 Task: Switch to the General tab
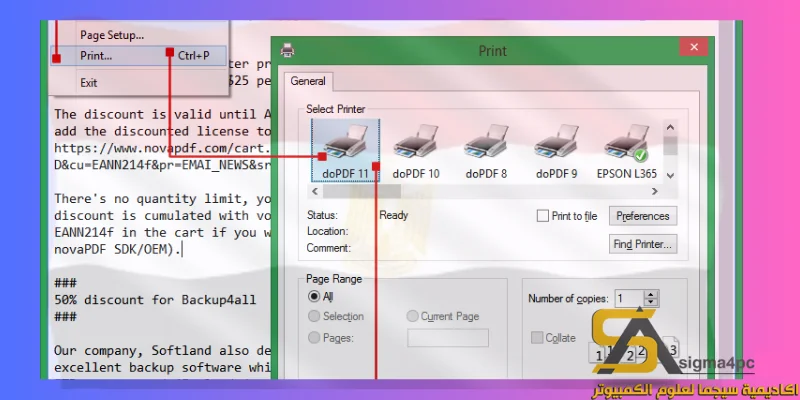pyautogui.click(x=308, y=81)
